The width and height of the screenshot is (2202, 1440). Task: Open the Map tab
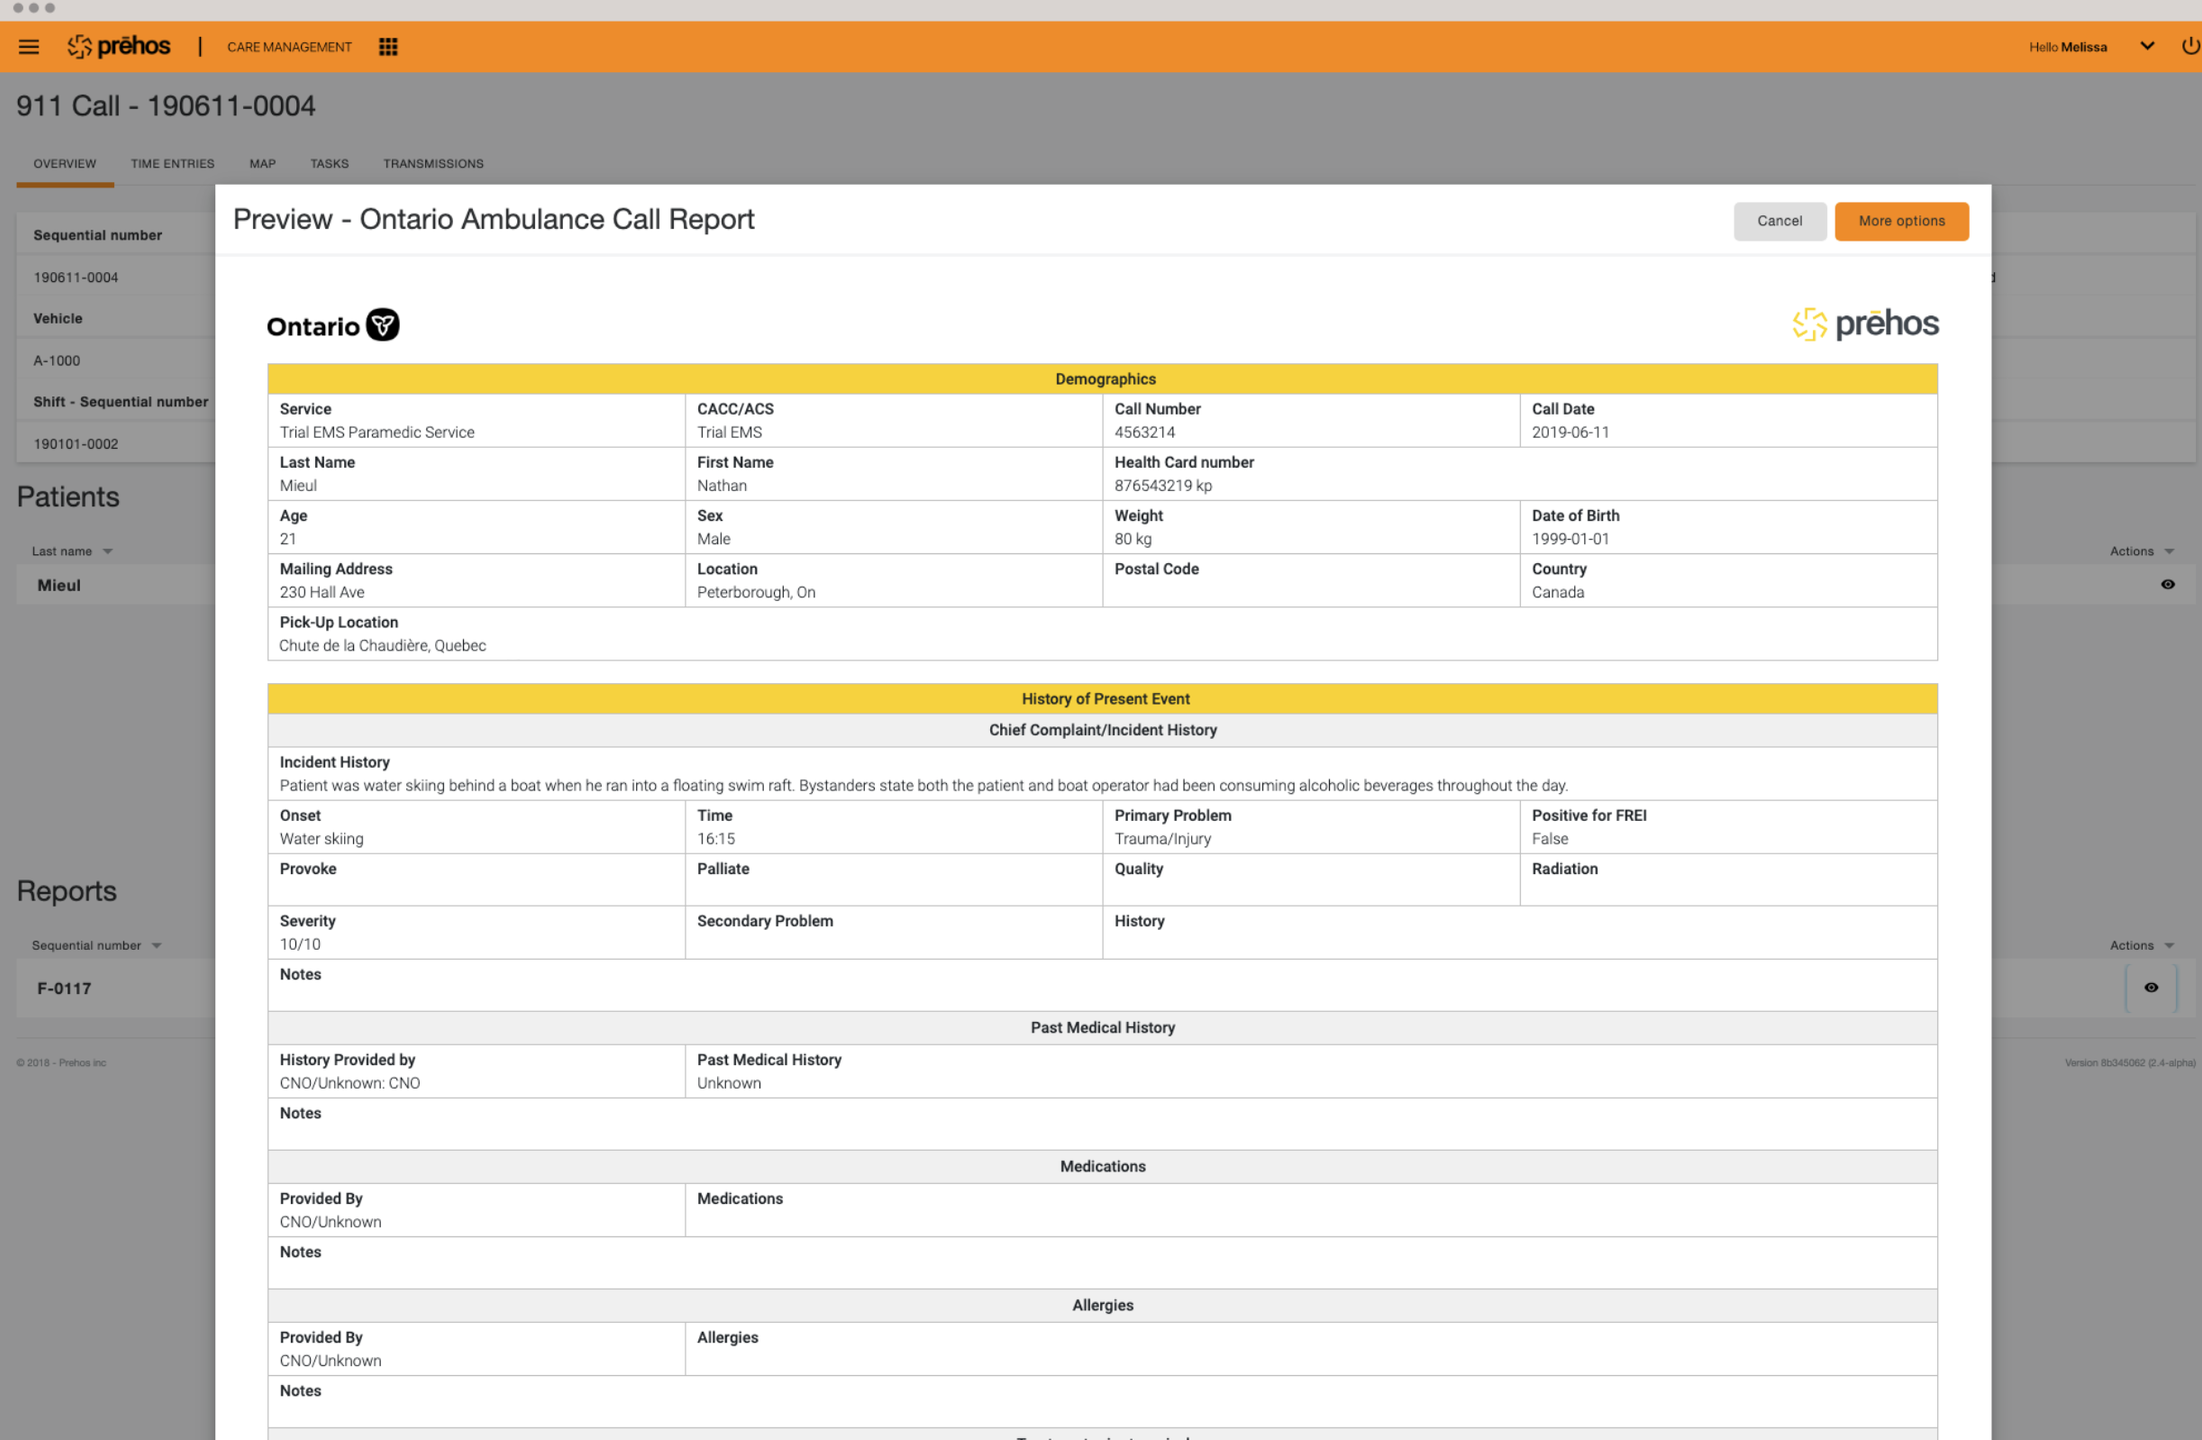pyautogui.click(x=262, y=164)
